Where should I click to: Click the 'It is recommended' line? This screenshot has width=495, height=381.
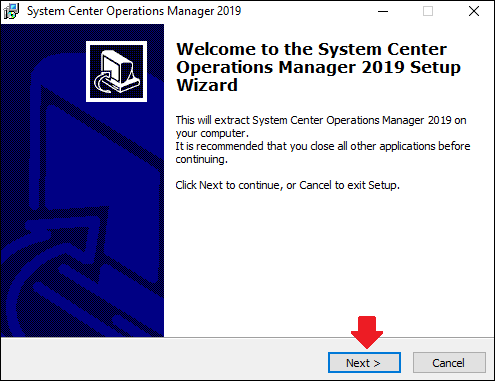coord(323,146)
